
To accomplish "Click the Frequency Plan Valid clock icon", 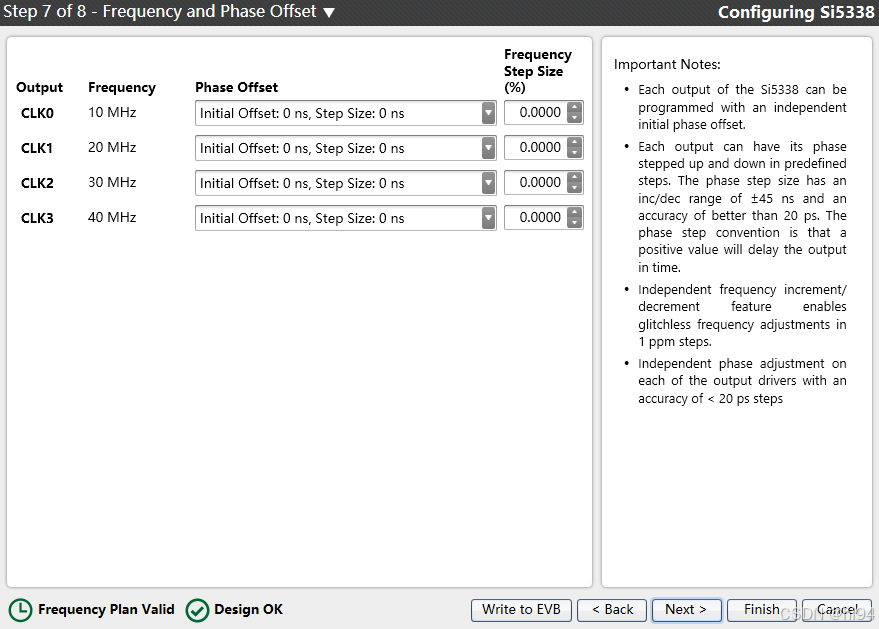I will pyautogui.click(x=21, y=610).
